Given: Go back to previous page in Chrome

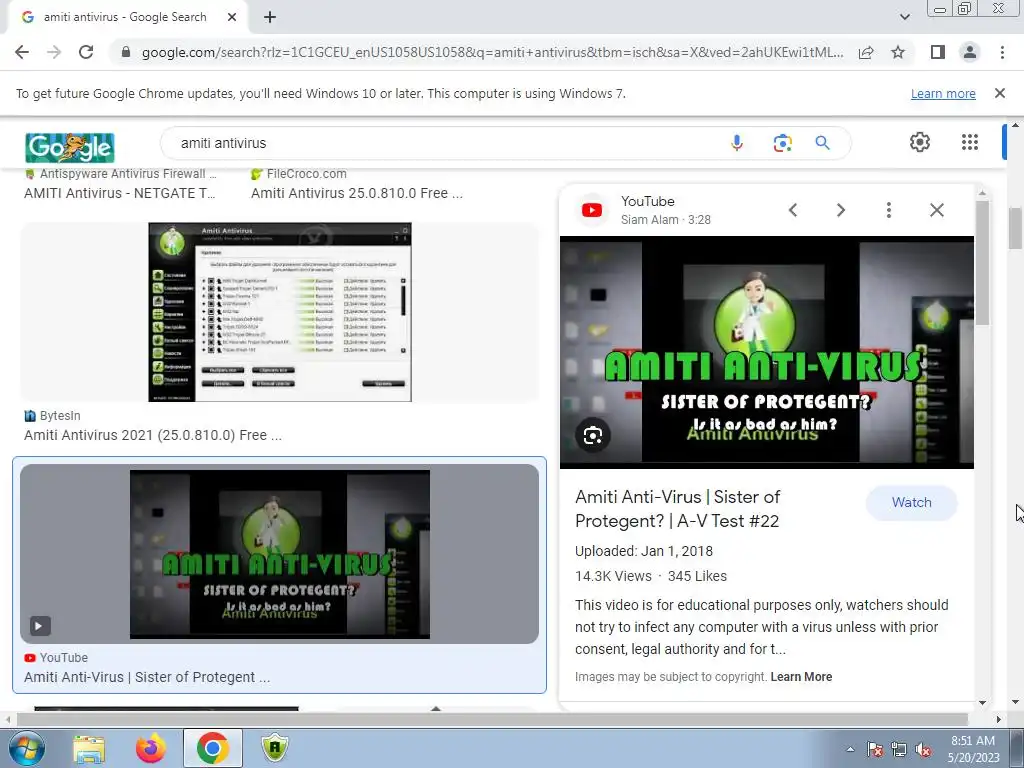Looking at the screenshot, I should tap(22, 52).
